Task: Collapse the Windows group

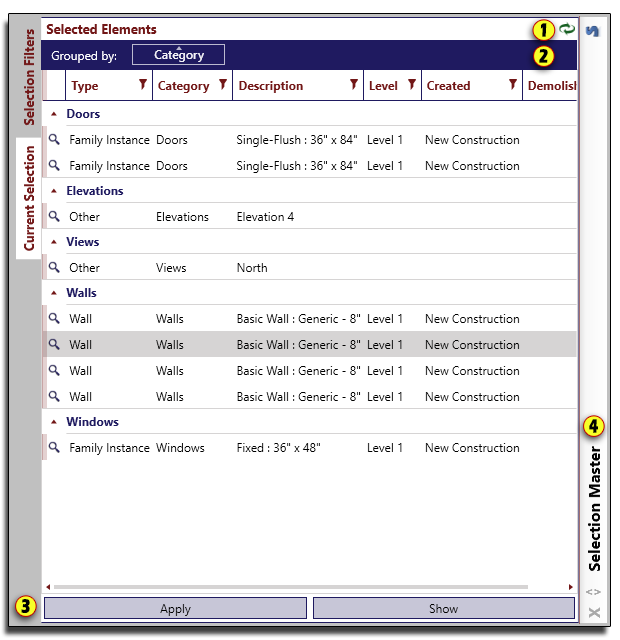Action: pos(54,423)
